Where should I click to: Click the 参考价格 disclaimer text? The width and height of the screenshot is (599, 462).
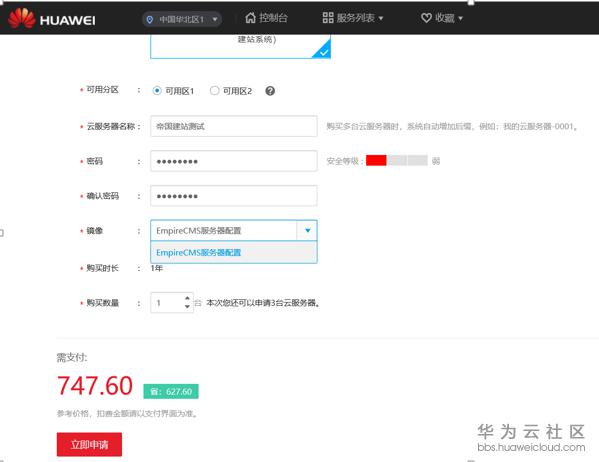pyautogui.click(x=127, y=413)
